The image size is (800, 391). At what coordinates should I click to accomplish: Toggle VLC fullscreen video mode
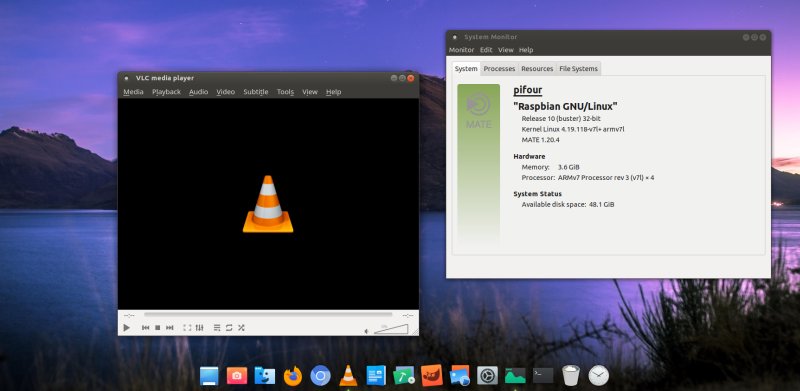point(187,328)
